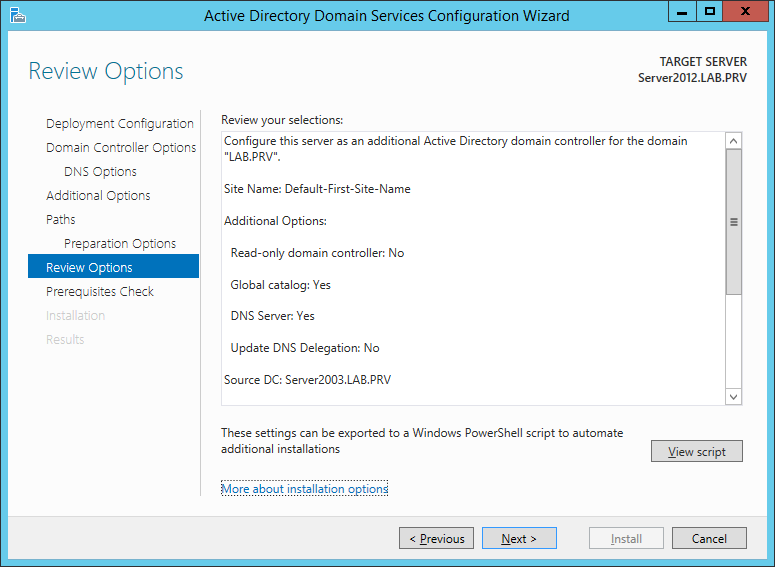Open More about installation options link

(304, 489)
